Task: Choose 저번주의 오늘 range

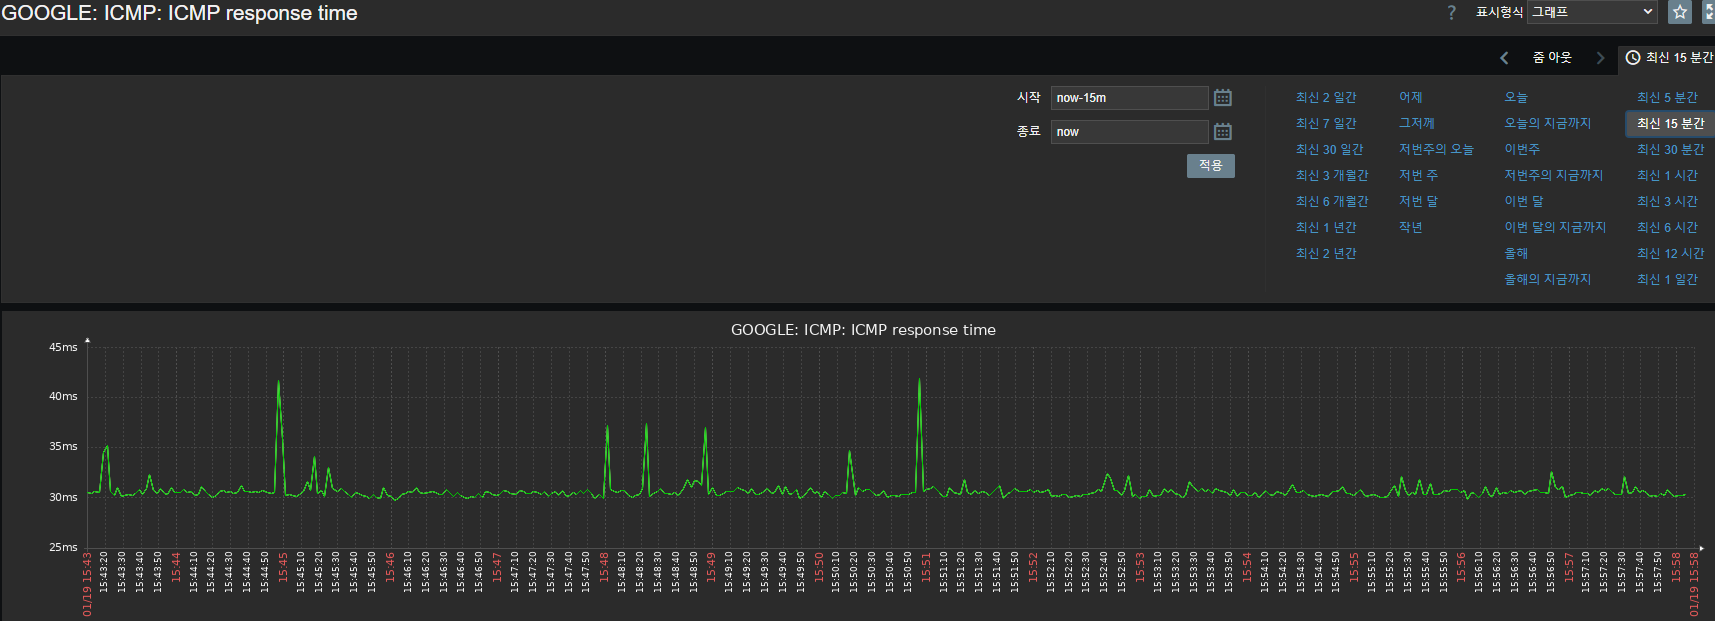Action: click(1436, 150)
